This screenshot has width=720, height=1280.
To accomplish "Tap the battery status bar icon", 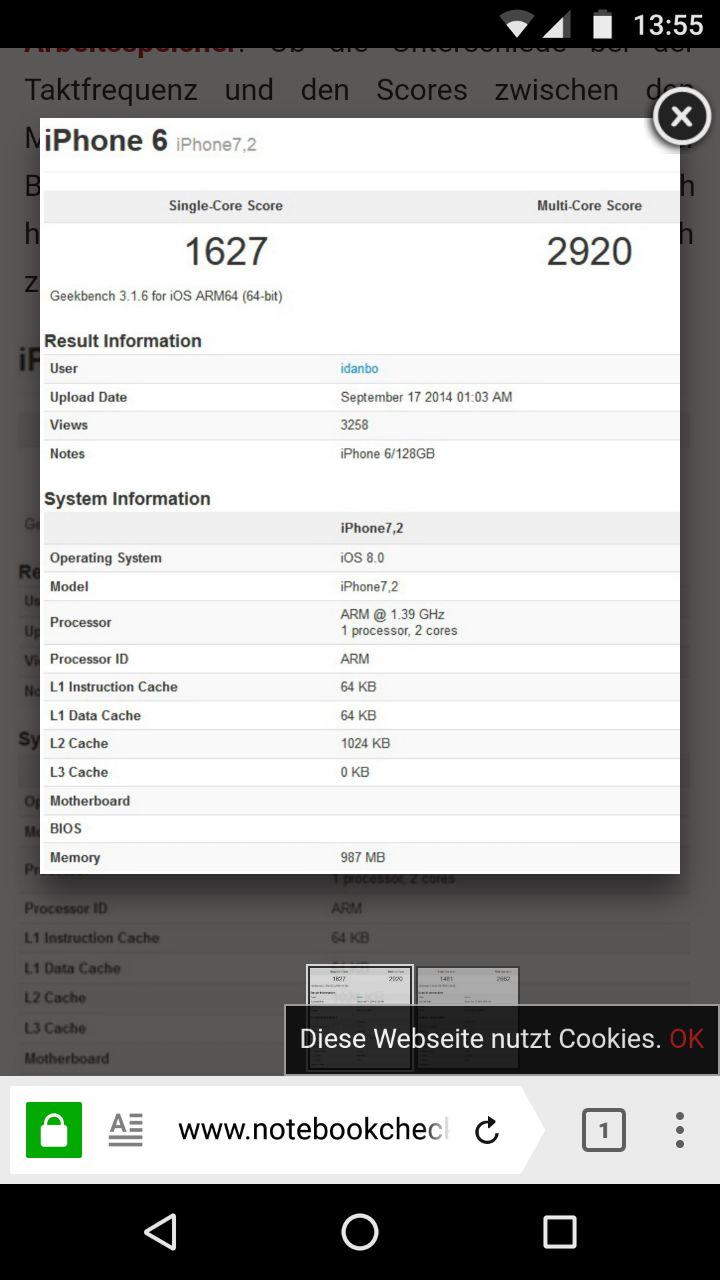I will point(602,24).
